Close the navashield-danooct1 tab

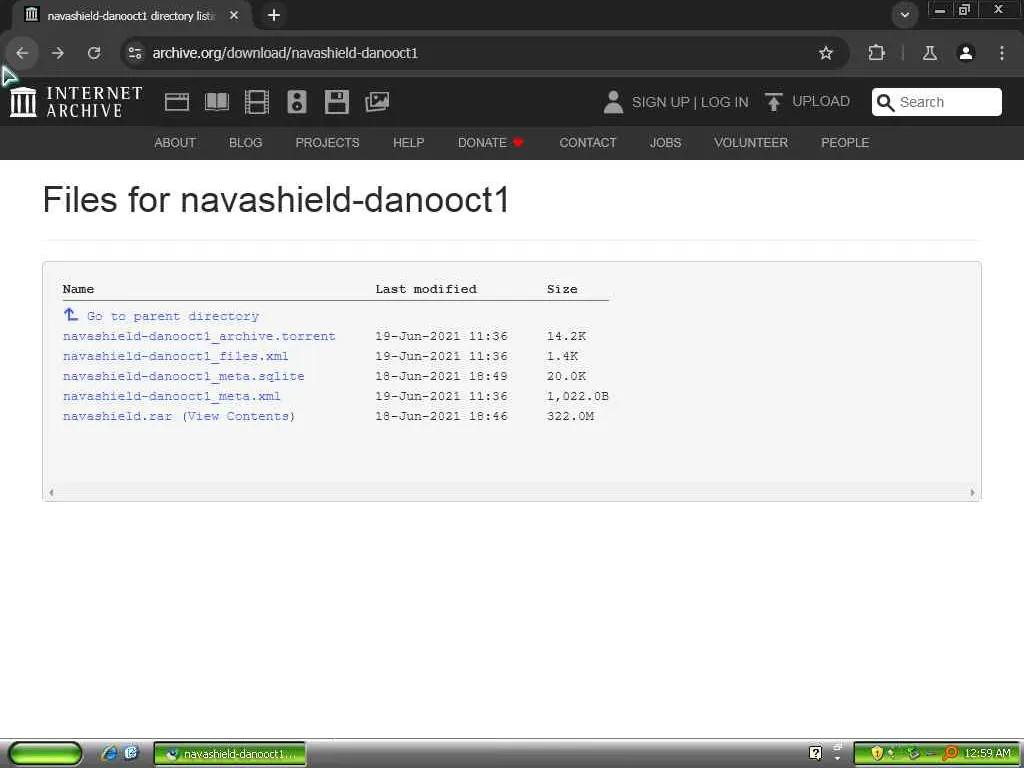(234, 15)
